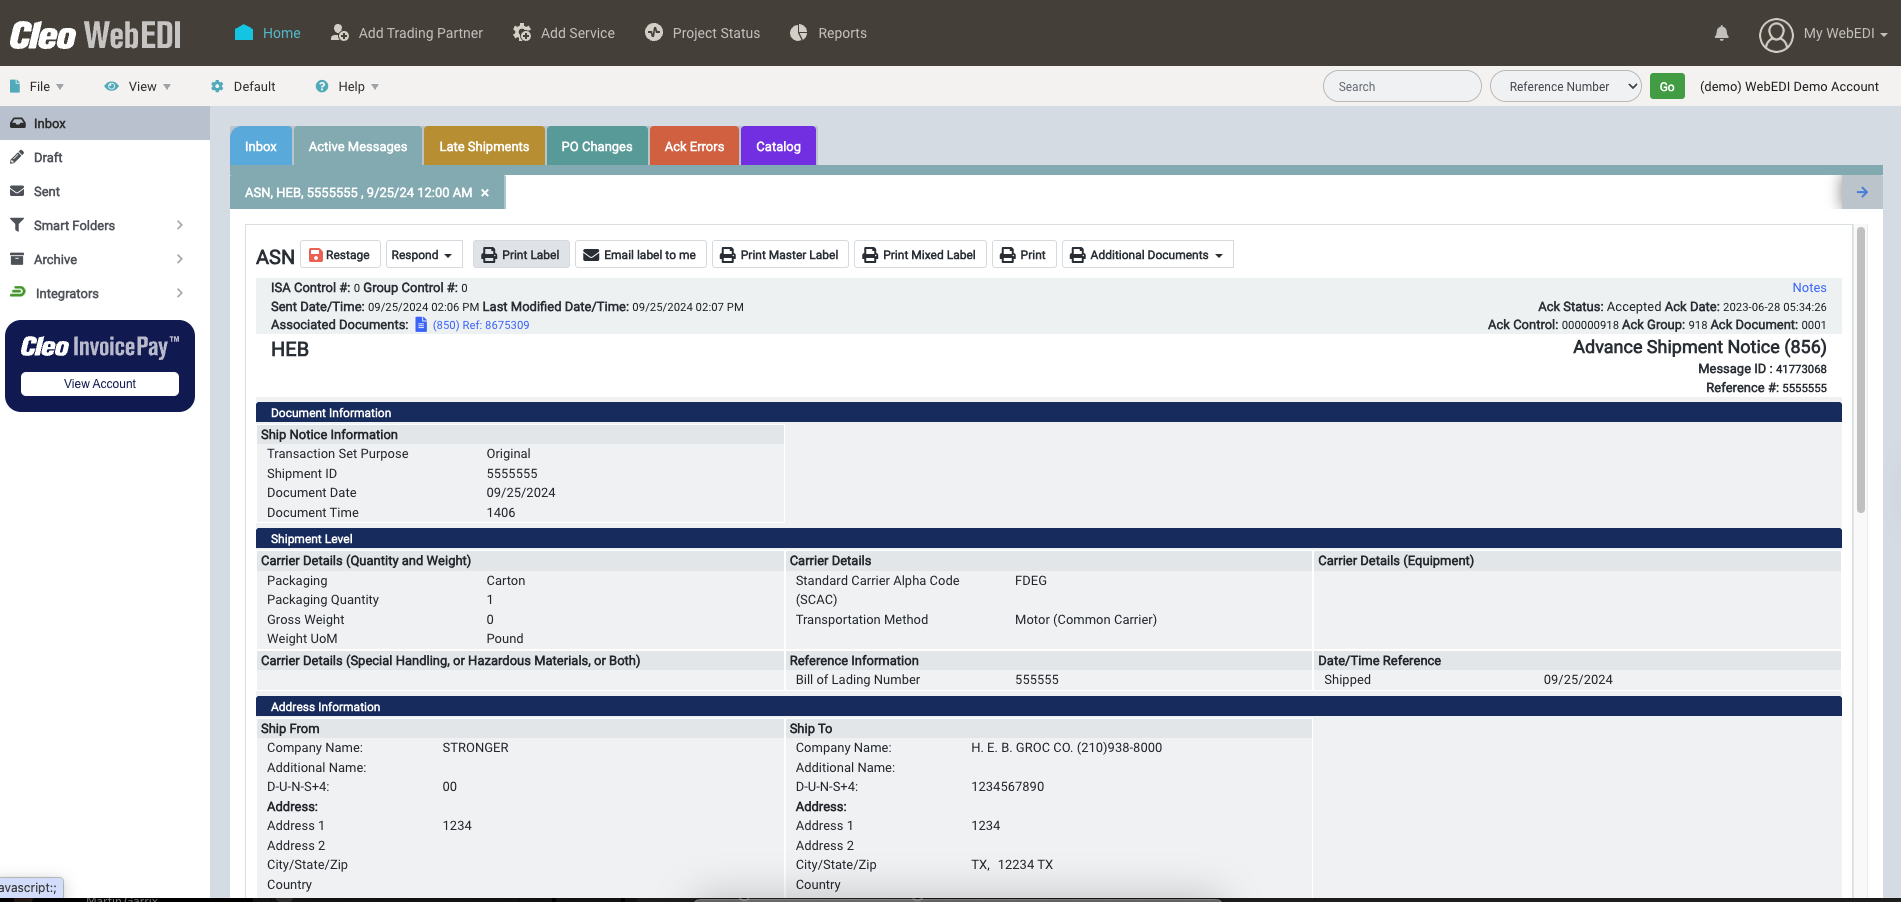Click View Account in InvoicePay box
1901x902 pixels.
pos(100,384)
